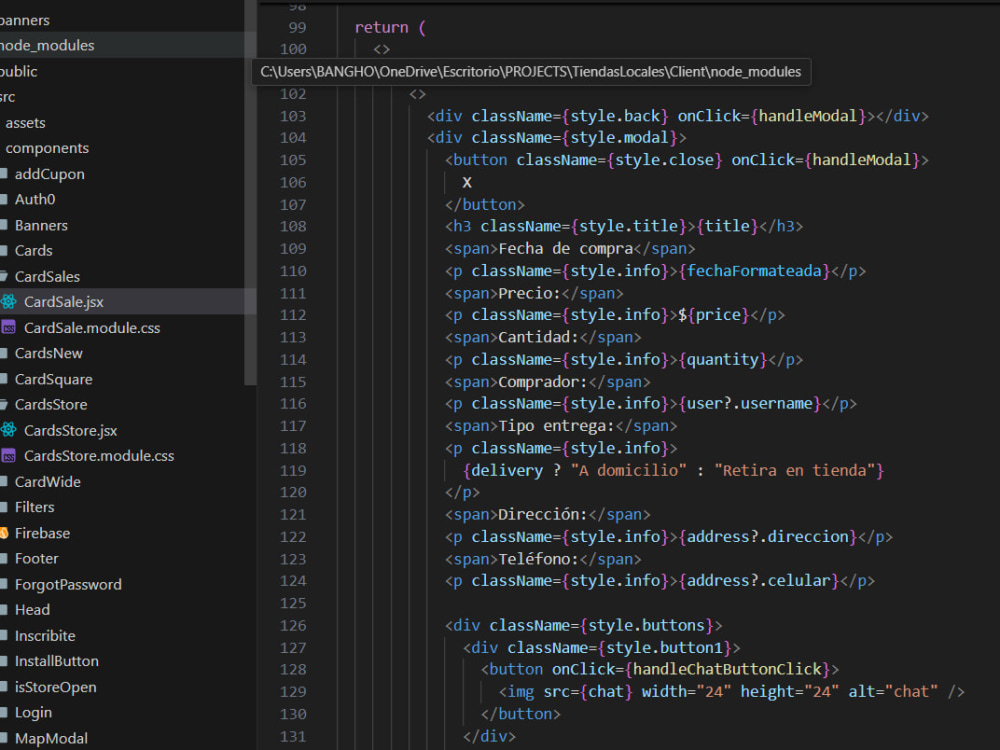This screenshot has height=750, width=1000.
Task: Open the CardSale.jsx file
Action: click(x=63, y=302)
